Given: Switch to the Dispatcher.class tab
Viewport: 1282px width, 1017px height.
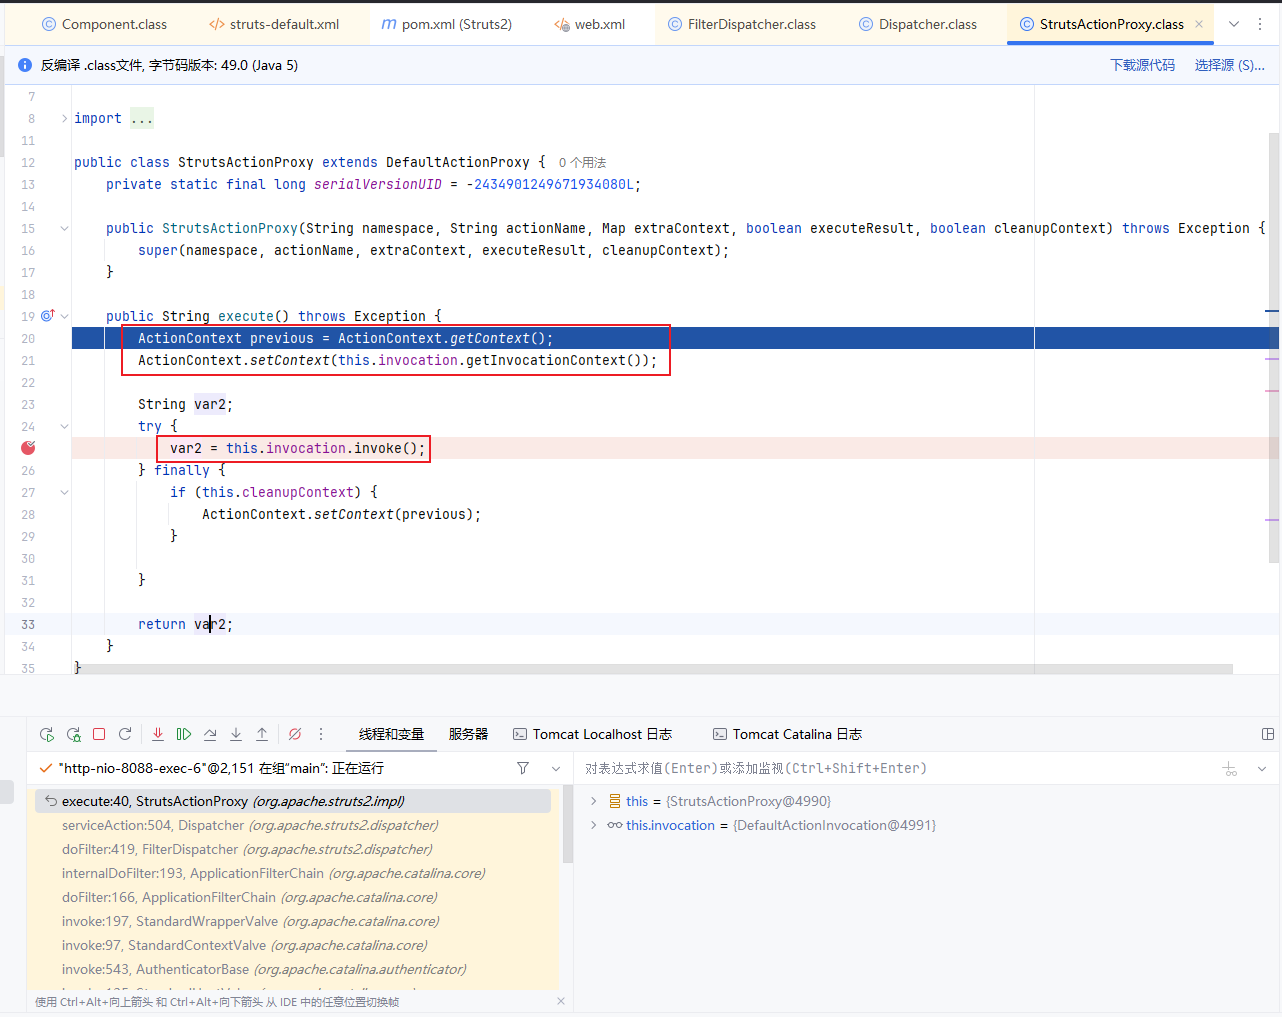Looking at the screenshot, I should (918, 24).
